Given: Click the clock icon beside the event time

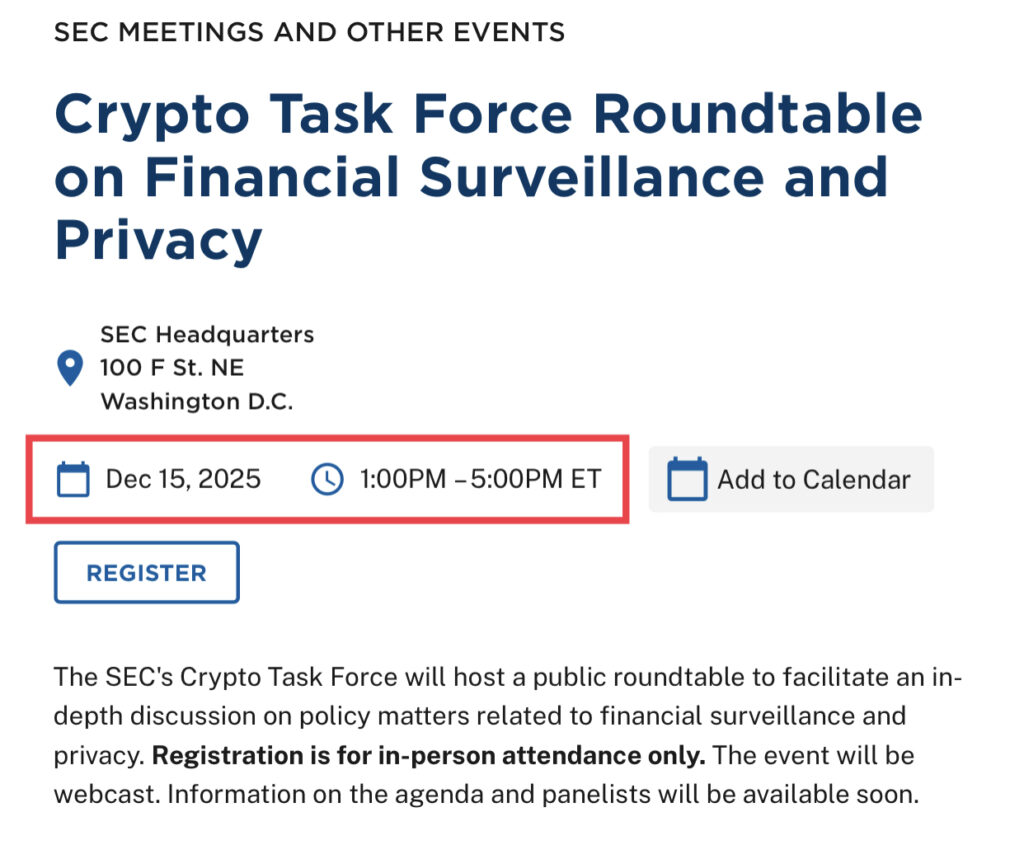Looking at the screenshot, I should (327, 479).
